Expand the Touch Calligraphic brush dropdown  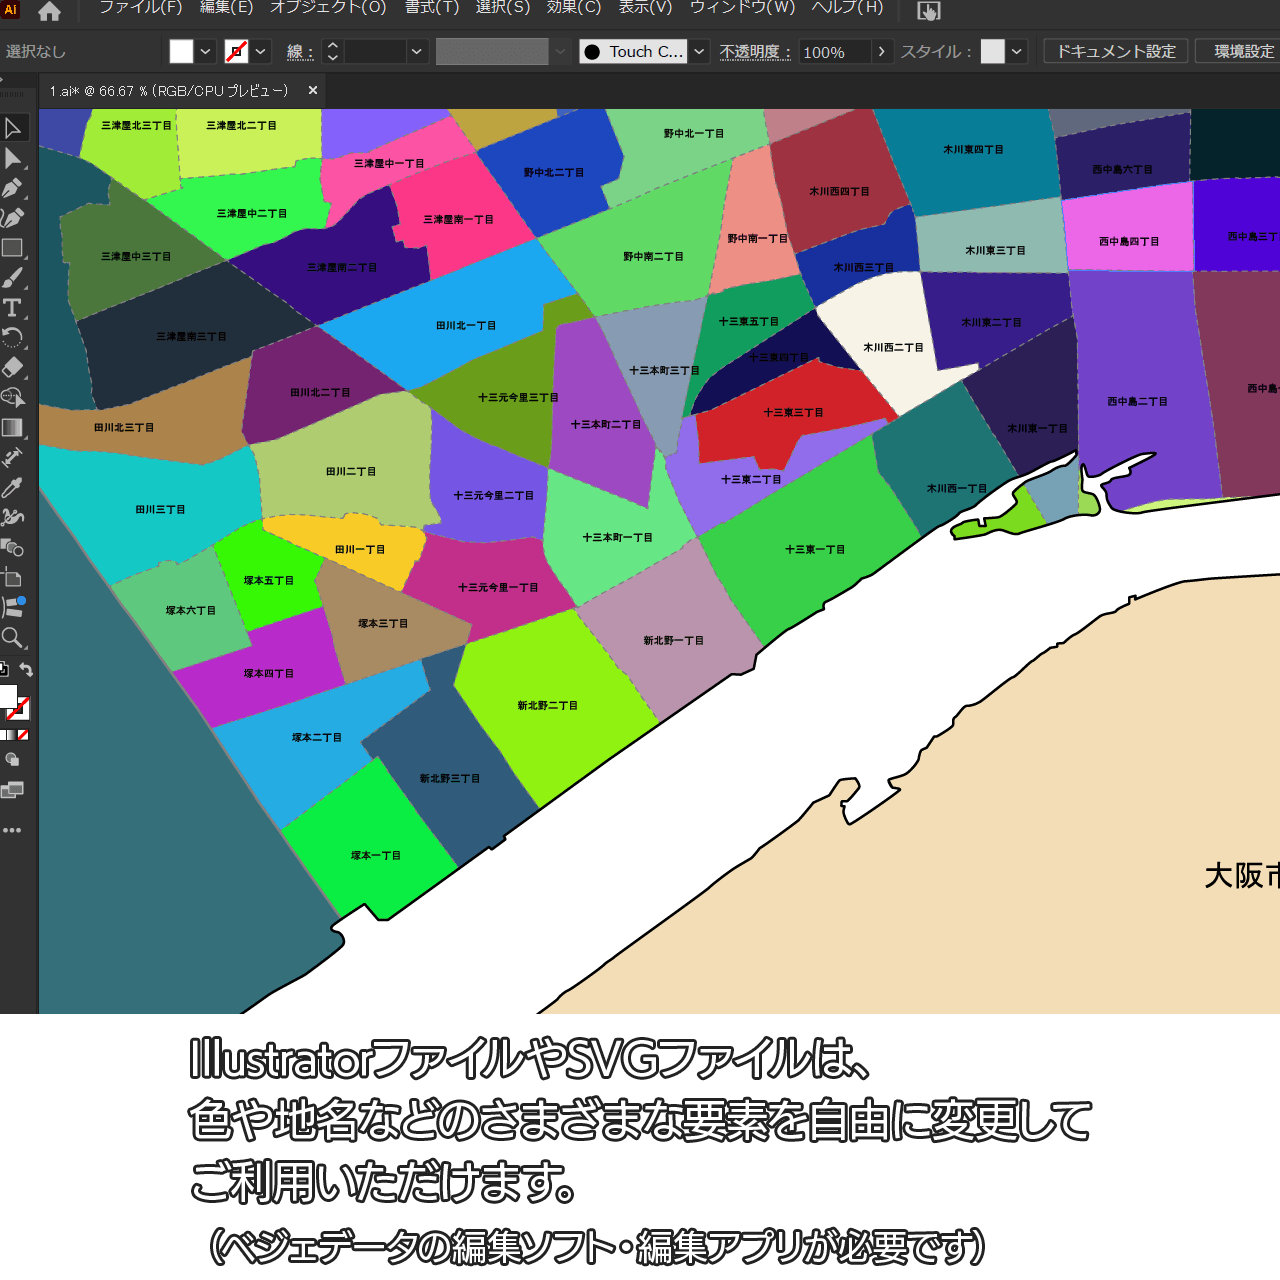coord(700,52)
